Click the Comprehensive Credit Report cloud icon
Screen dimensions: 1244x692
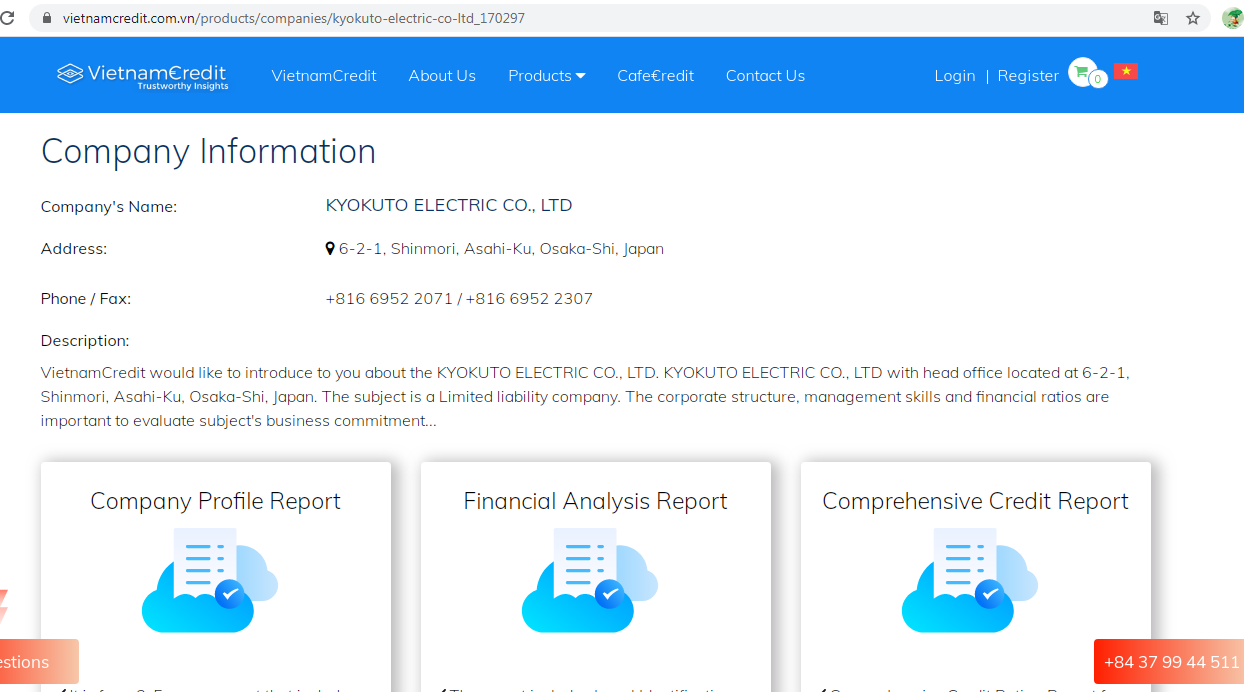(970, 581)
